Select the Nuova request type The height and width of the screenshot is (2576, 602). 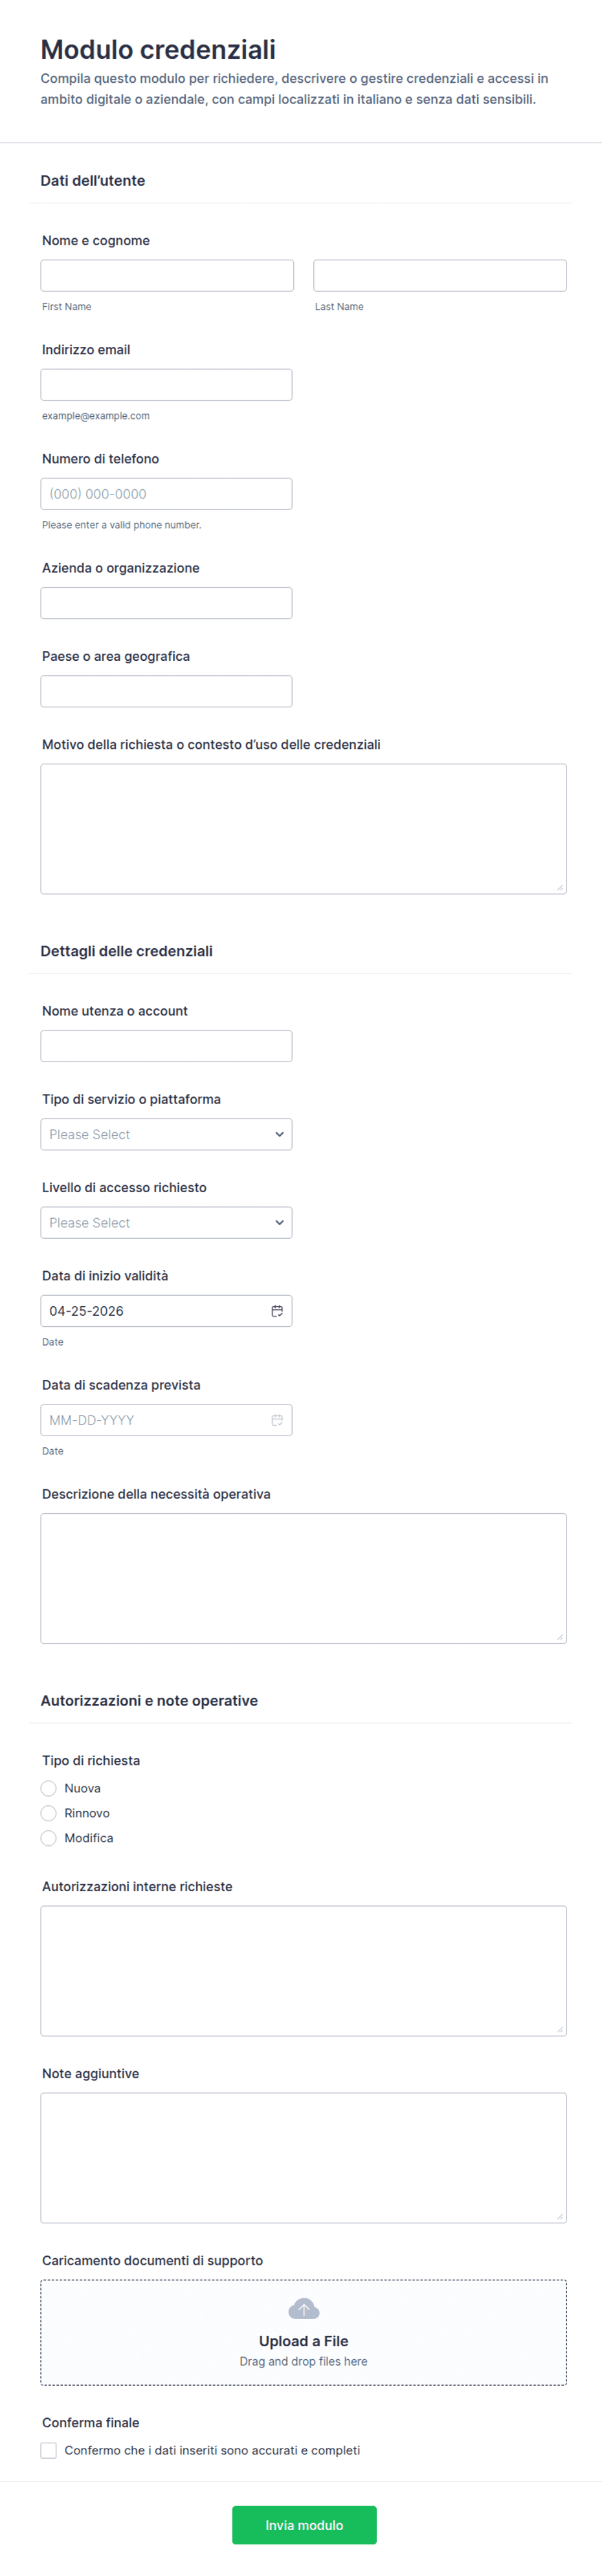[49, 1788]
